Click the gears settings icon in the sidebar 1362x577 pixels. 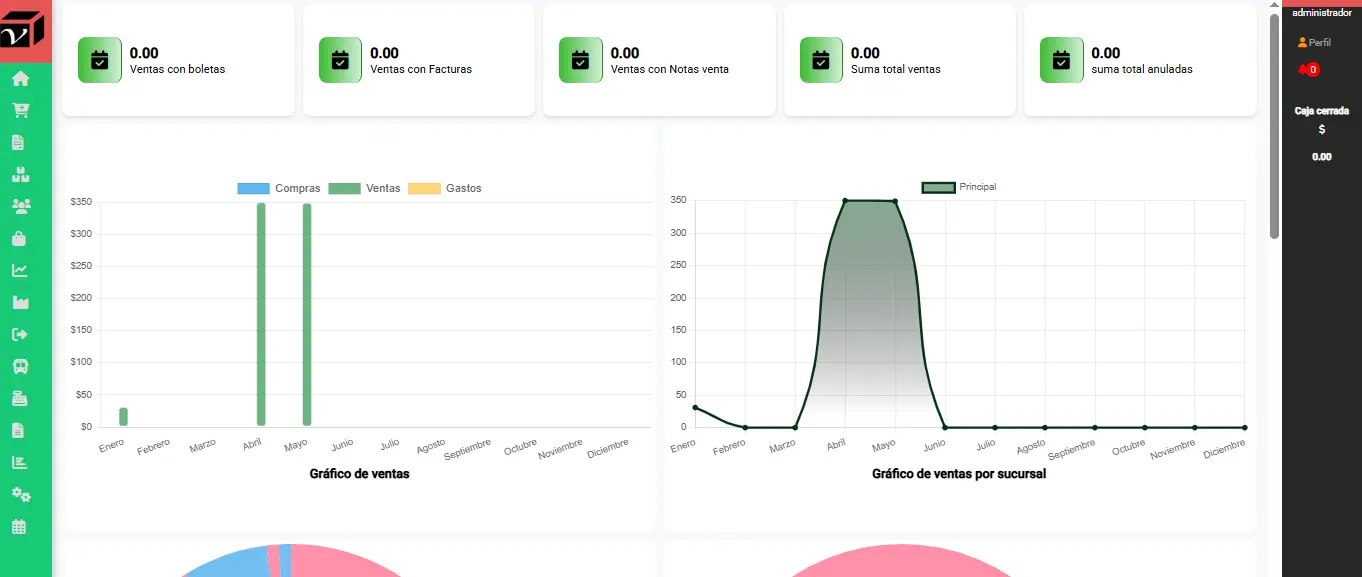(20, 495)
